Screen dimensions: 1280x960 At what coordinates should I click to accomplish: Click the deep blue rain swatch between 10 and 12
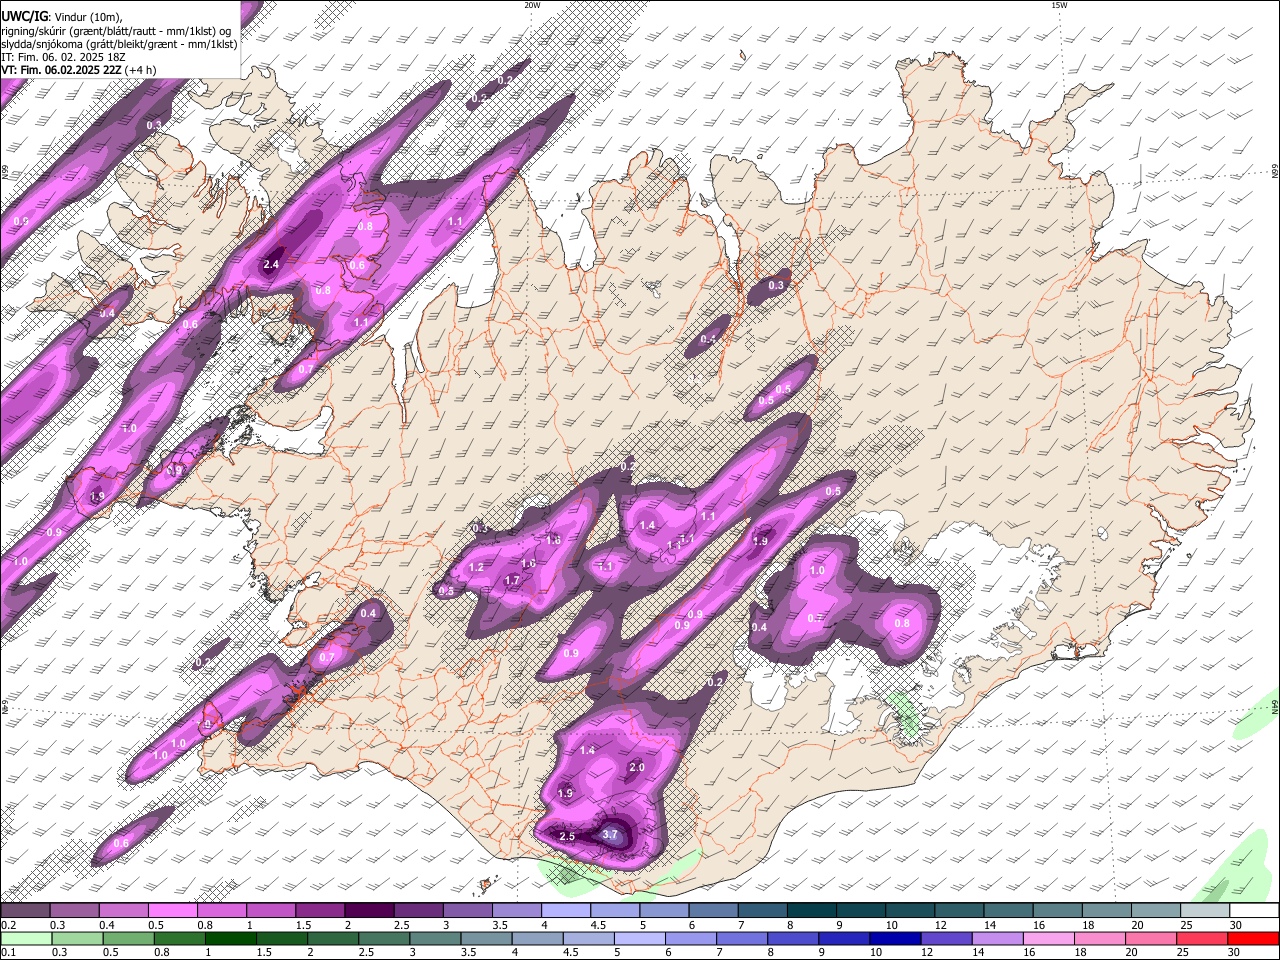pos(897,938)
